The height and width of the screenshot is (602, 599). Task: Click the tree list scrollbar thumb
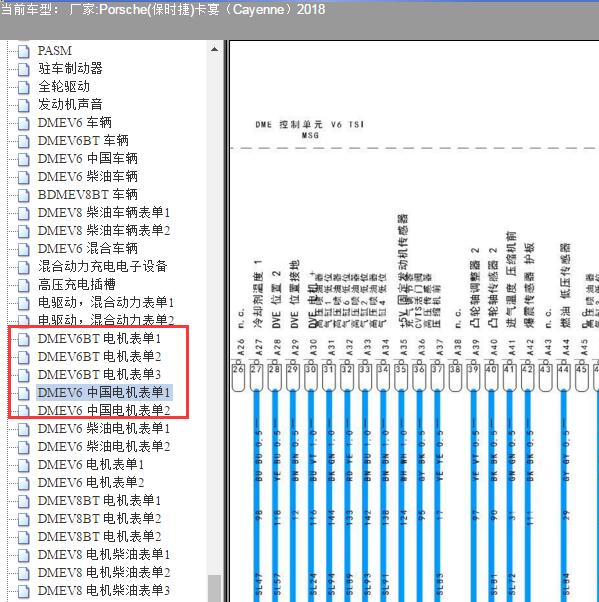[x=214, y=588]
